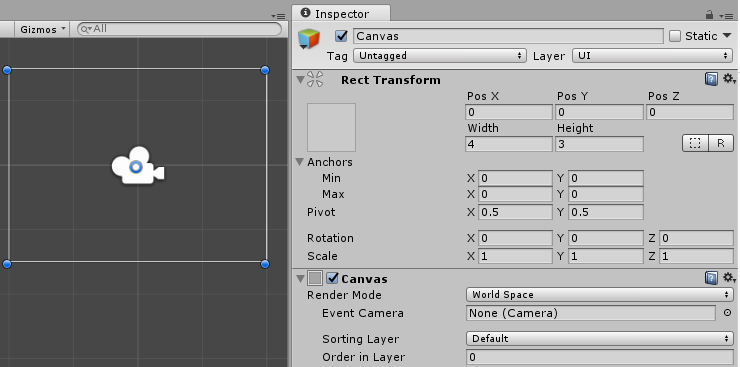
Task: Select the Inspector tab
Action: pyautogui.click(x=341, y=14)
